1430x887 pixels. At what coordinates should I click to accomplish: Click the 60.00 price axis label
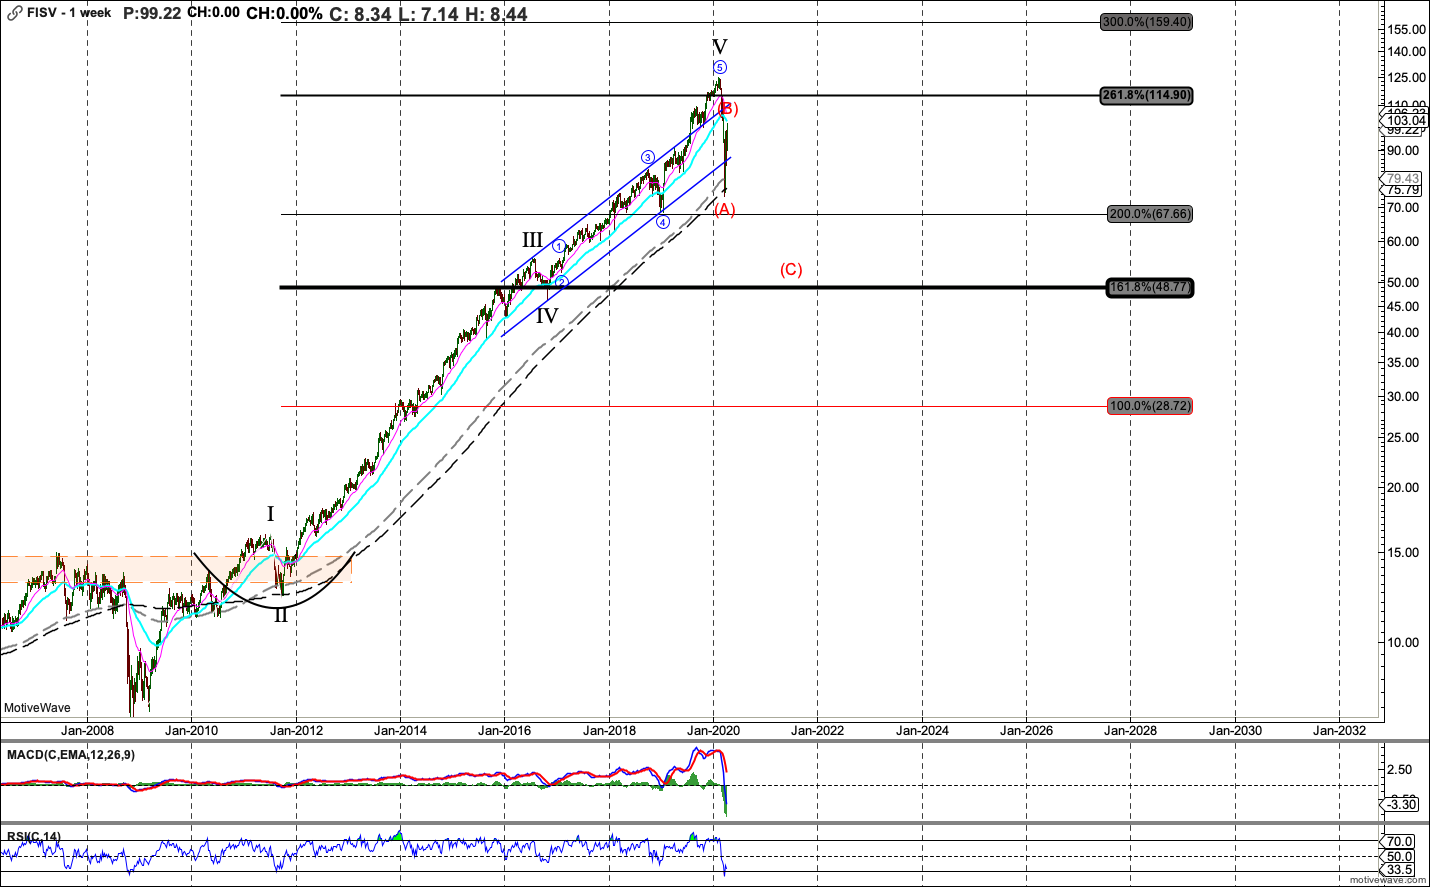tap(1403, 242)
